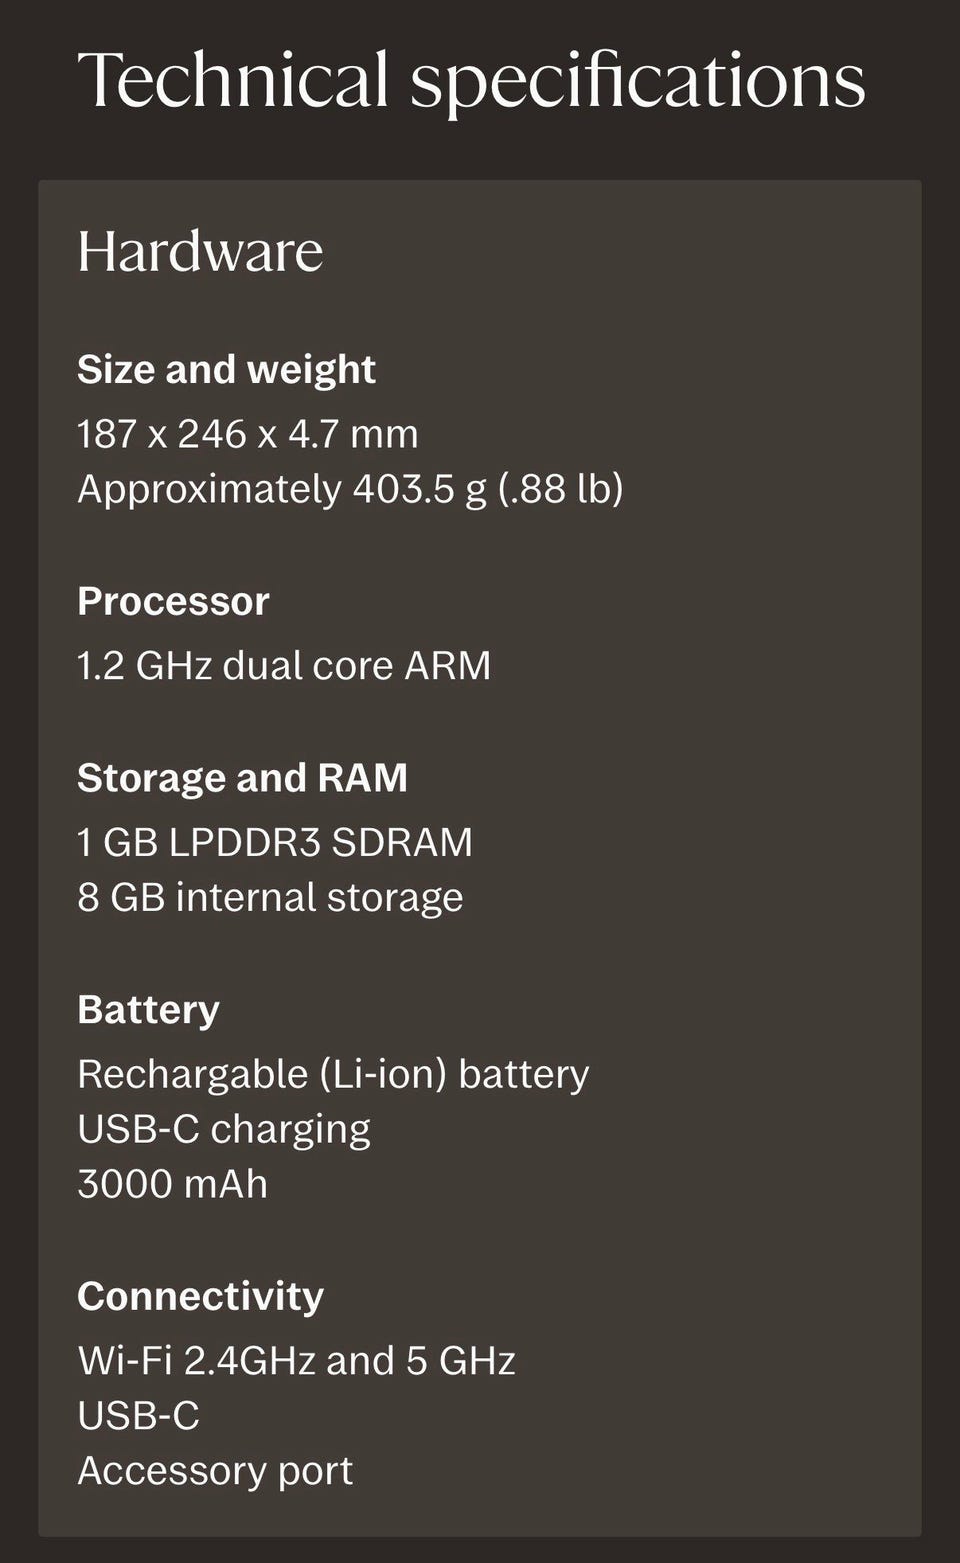The width and height of the screenshot is (960, 1563).
Task: Select the "Size and weight" subheading
Action: (x=226, y=370)
